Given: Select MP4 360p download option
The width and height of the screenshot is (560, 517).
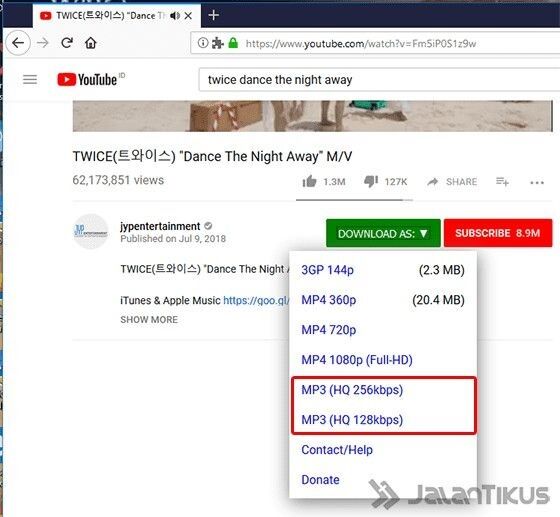Looking at the screenshot, I should point(382,300).
